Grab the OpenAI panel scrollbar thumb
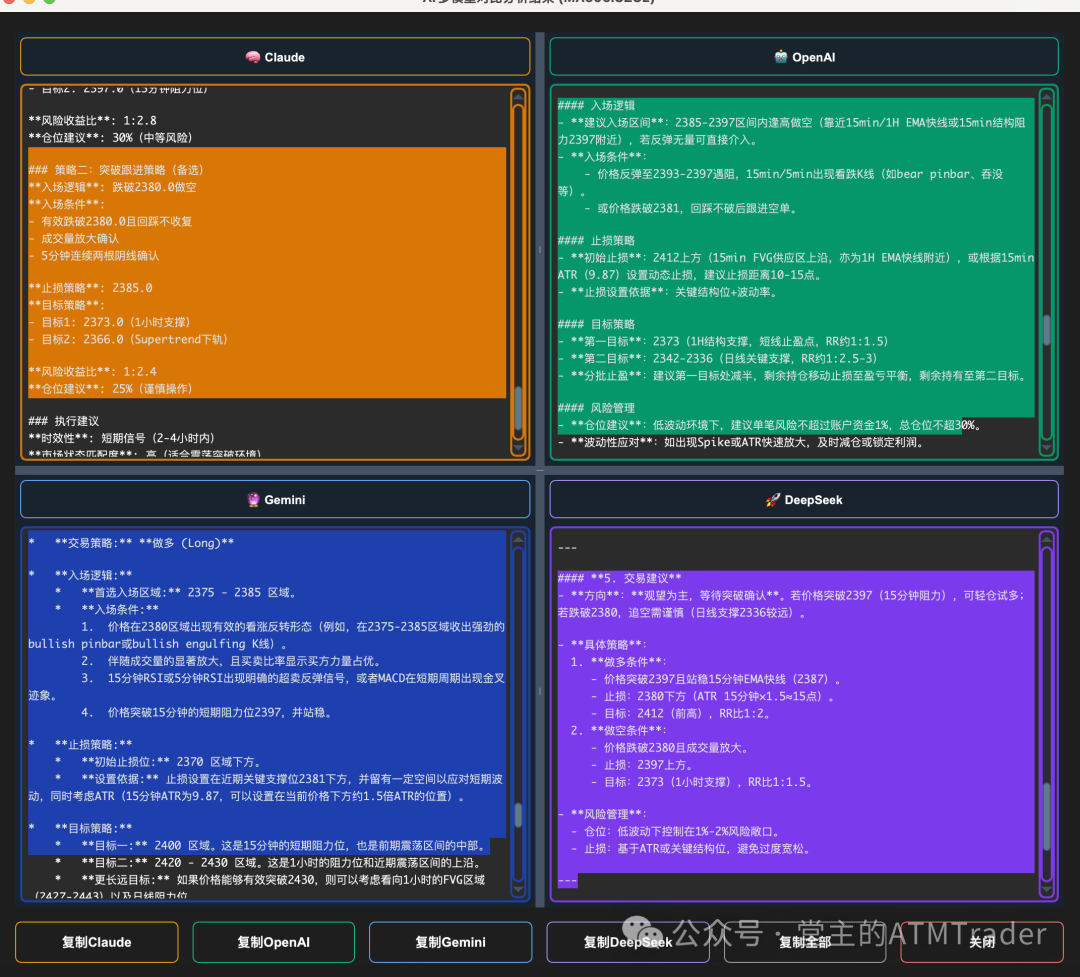This screenshot has height=977, width=1080. (x=1047, y=330)
